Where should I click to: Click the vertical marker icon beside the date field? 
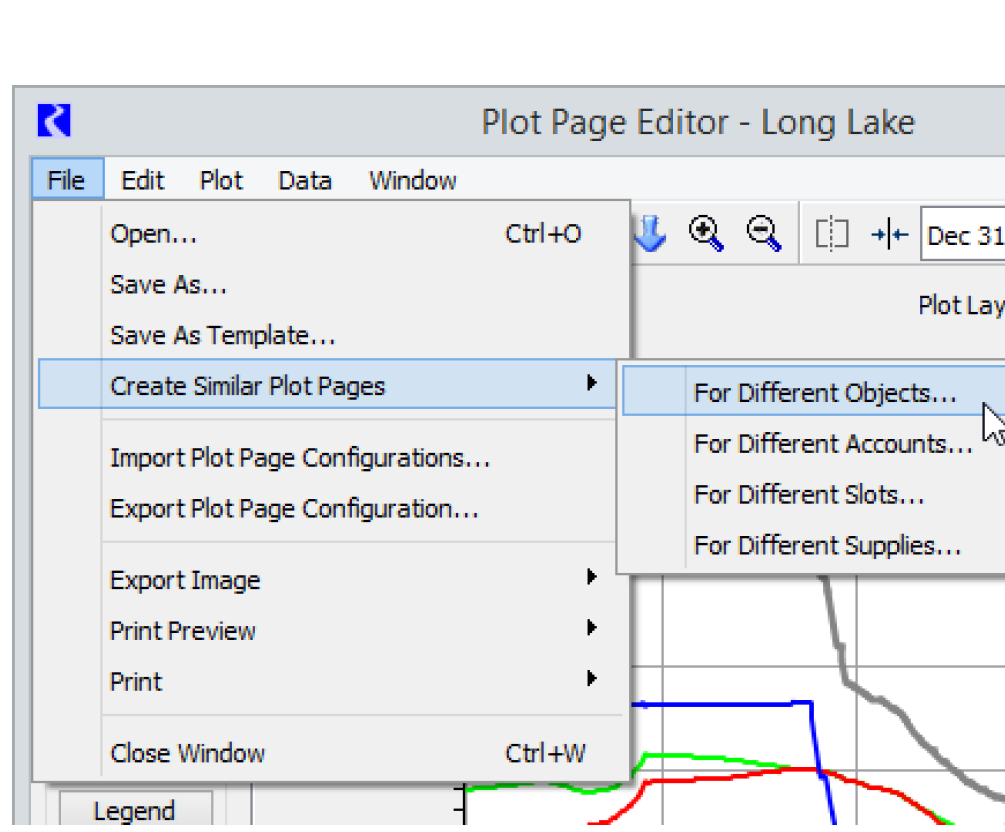point(889,235)
